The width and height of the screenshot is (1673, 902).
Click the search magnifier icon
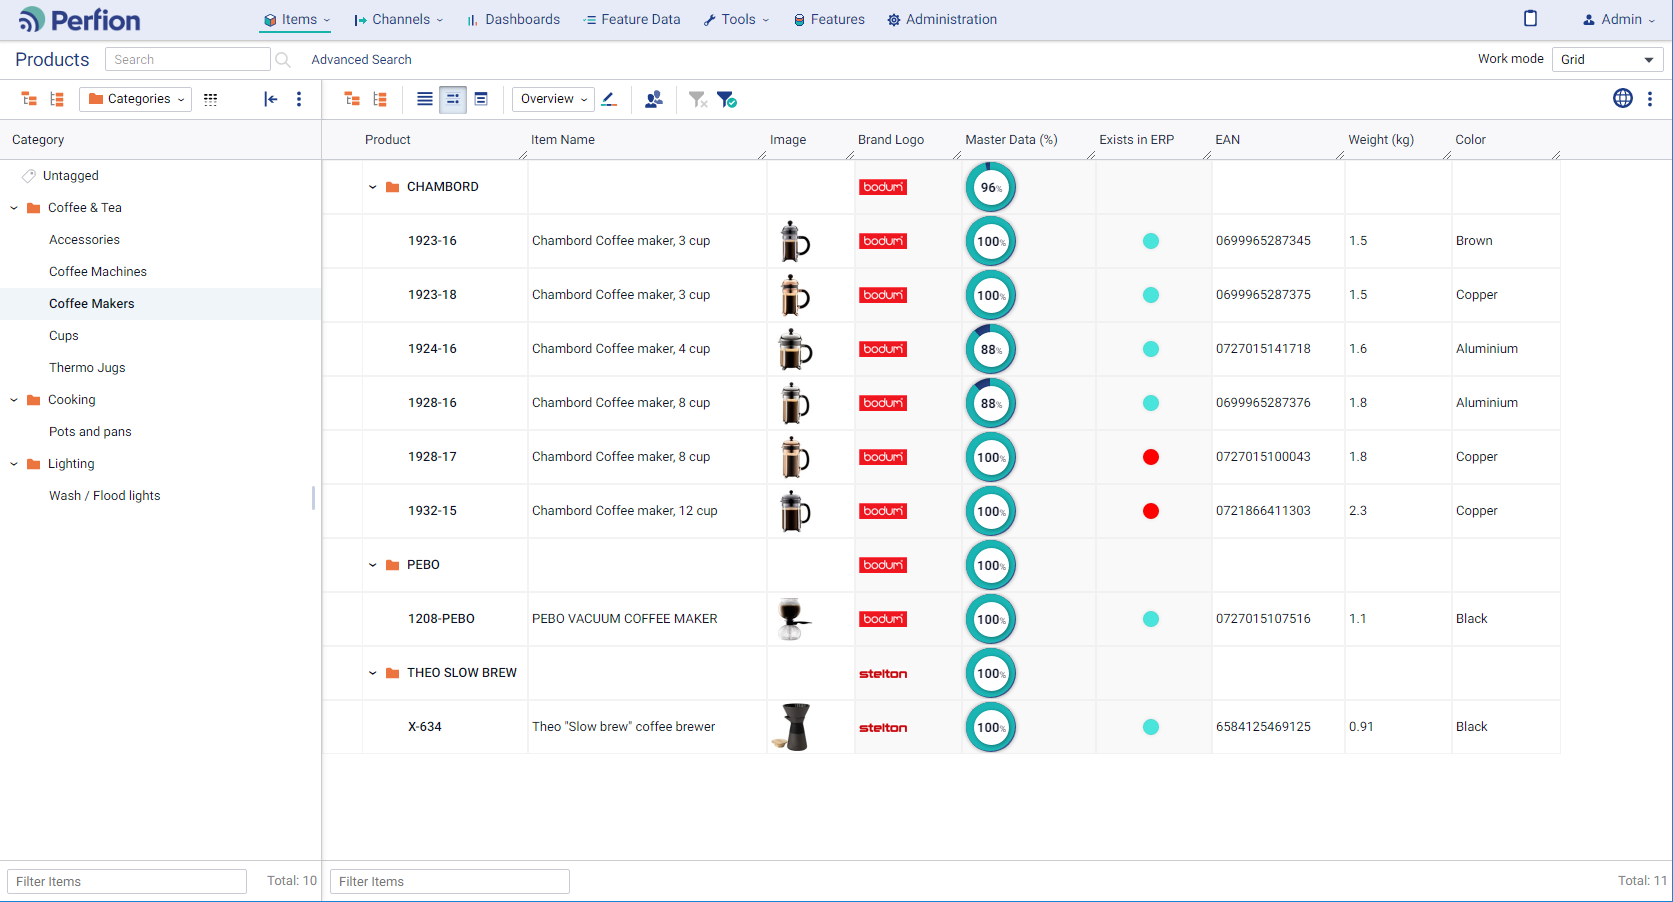click(x=283, y=60)
